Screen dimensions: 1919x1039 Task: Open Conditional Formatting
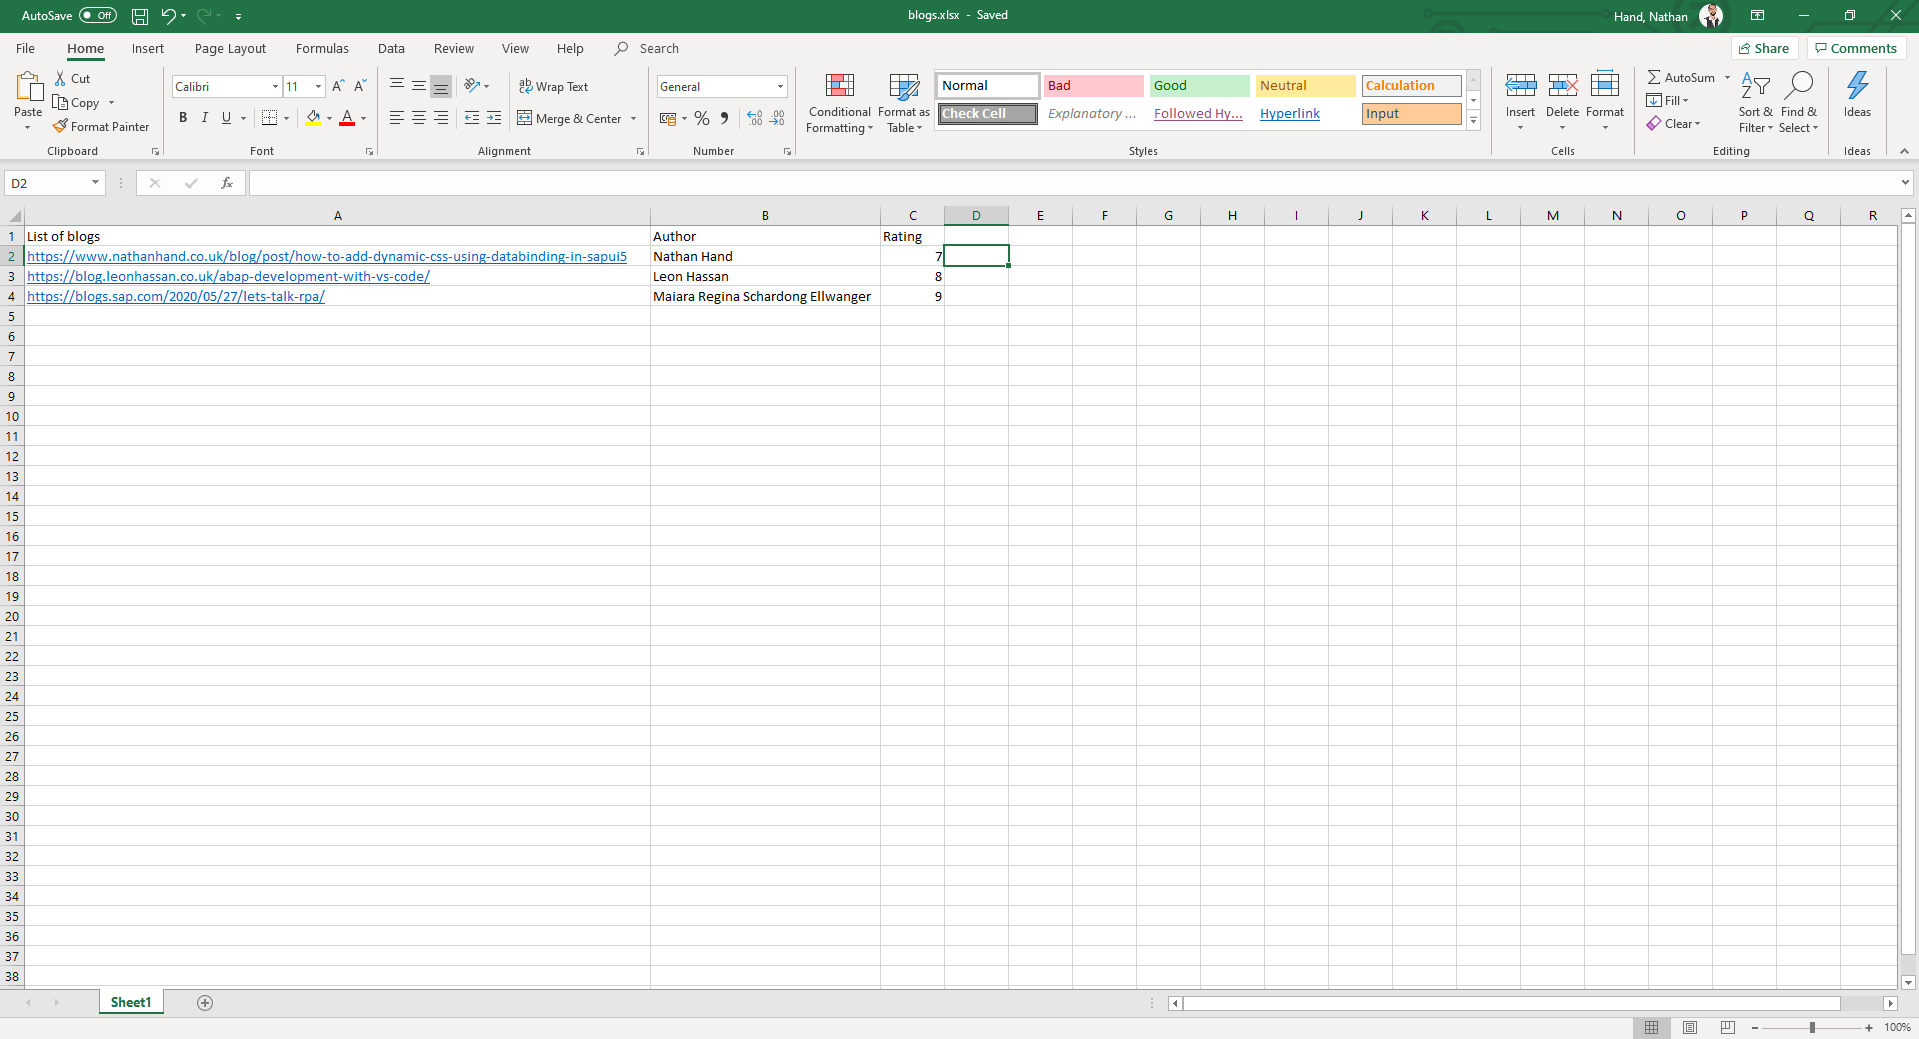pyautogui.click(x=840, y=103)
